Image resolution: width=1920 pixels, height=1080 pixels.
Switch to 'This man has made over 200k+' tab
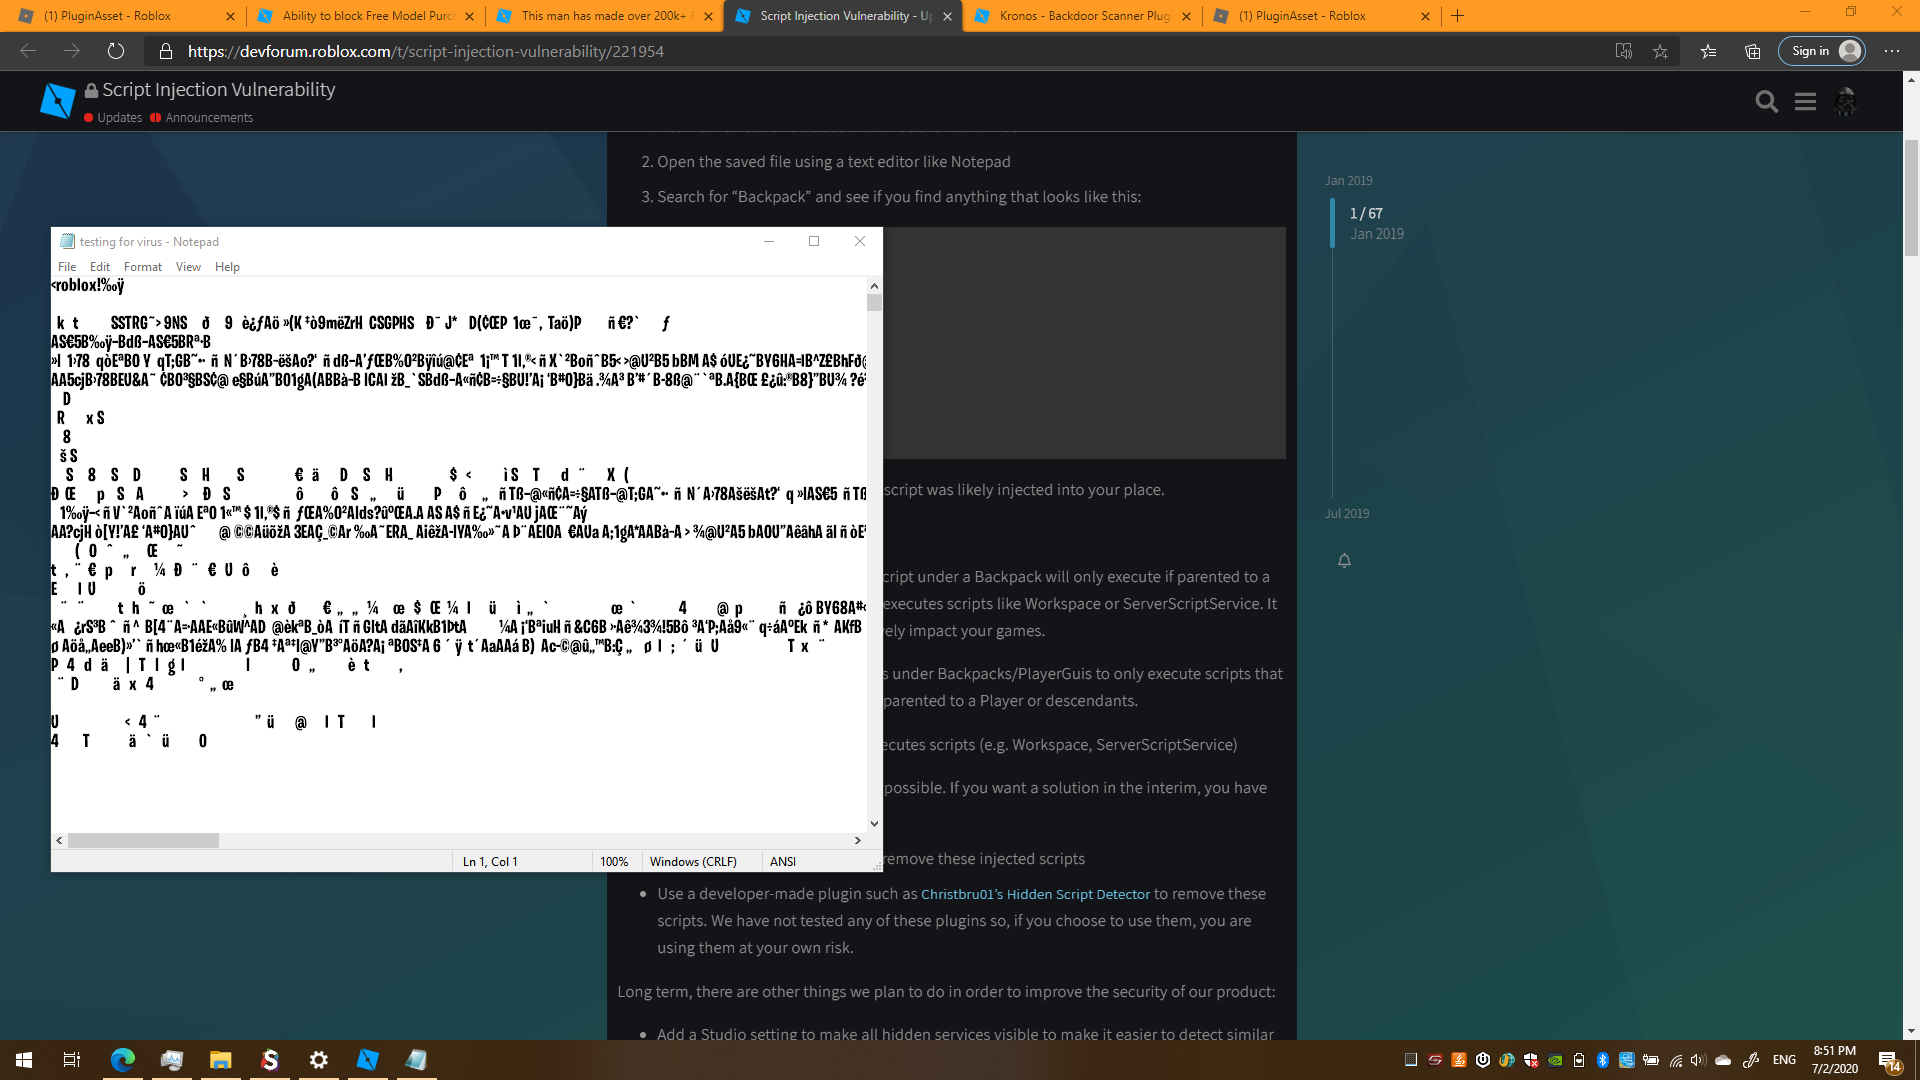pos(604,16)
